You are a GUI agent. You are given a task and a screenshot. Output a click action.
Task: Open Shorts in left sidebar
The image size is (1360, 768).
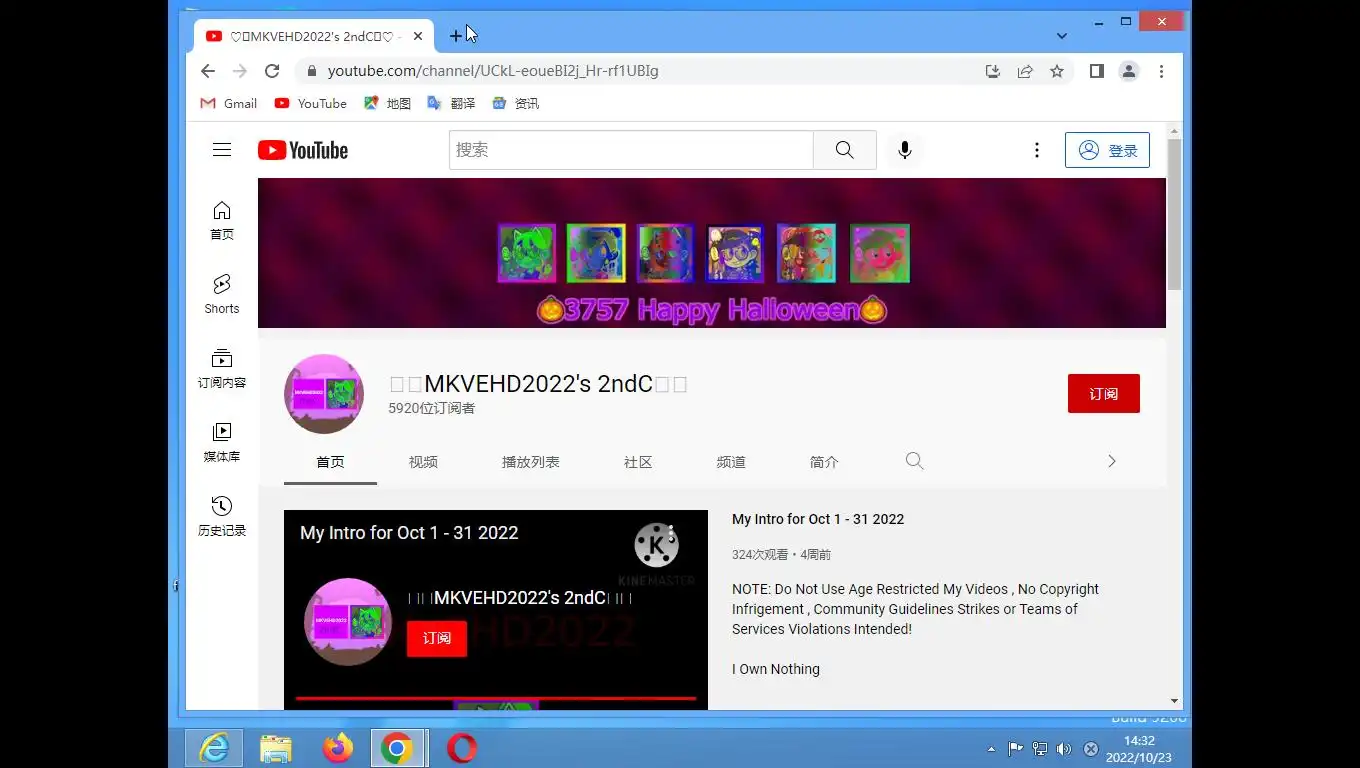click(222, 294)
